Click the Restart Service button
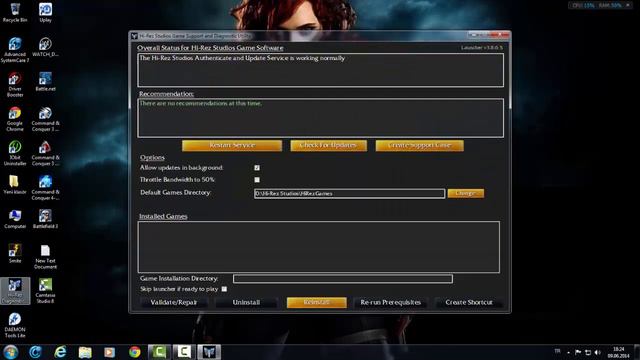The image size is (640, 360). click(232, 145)
